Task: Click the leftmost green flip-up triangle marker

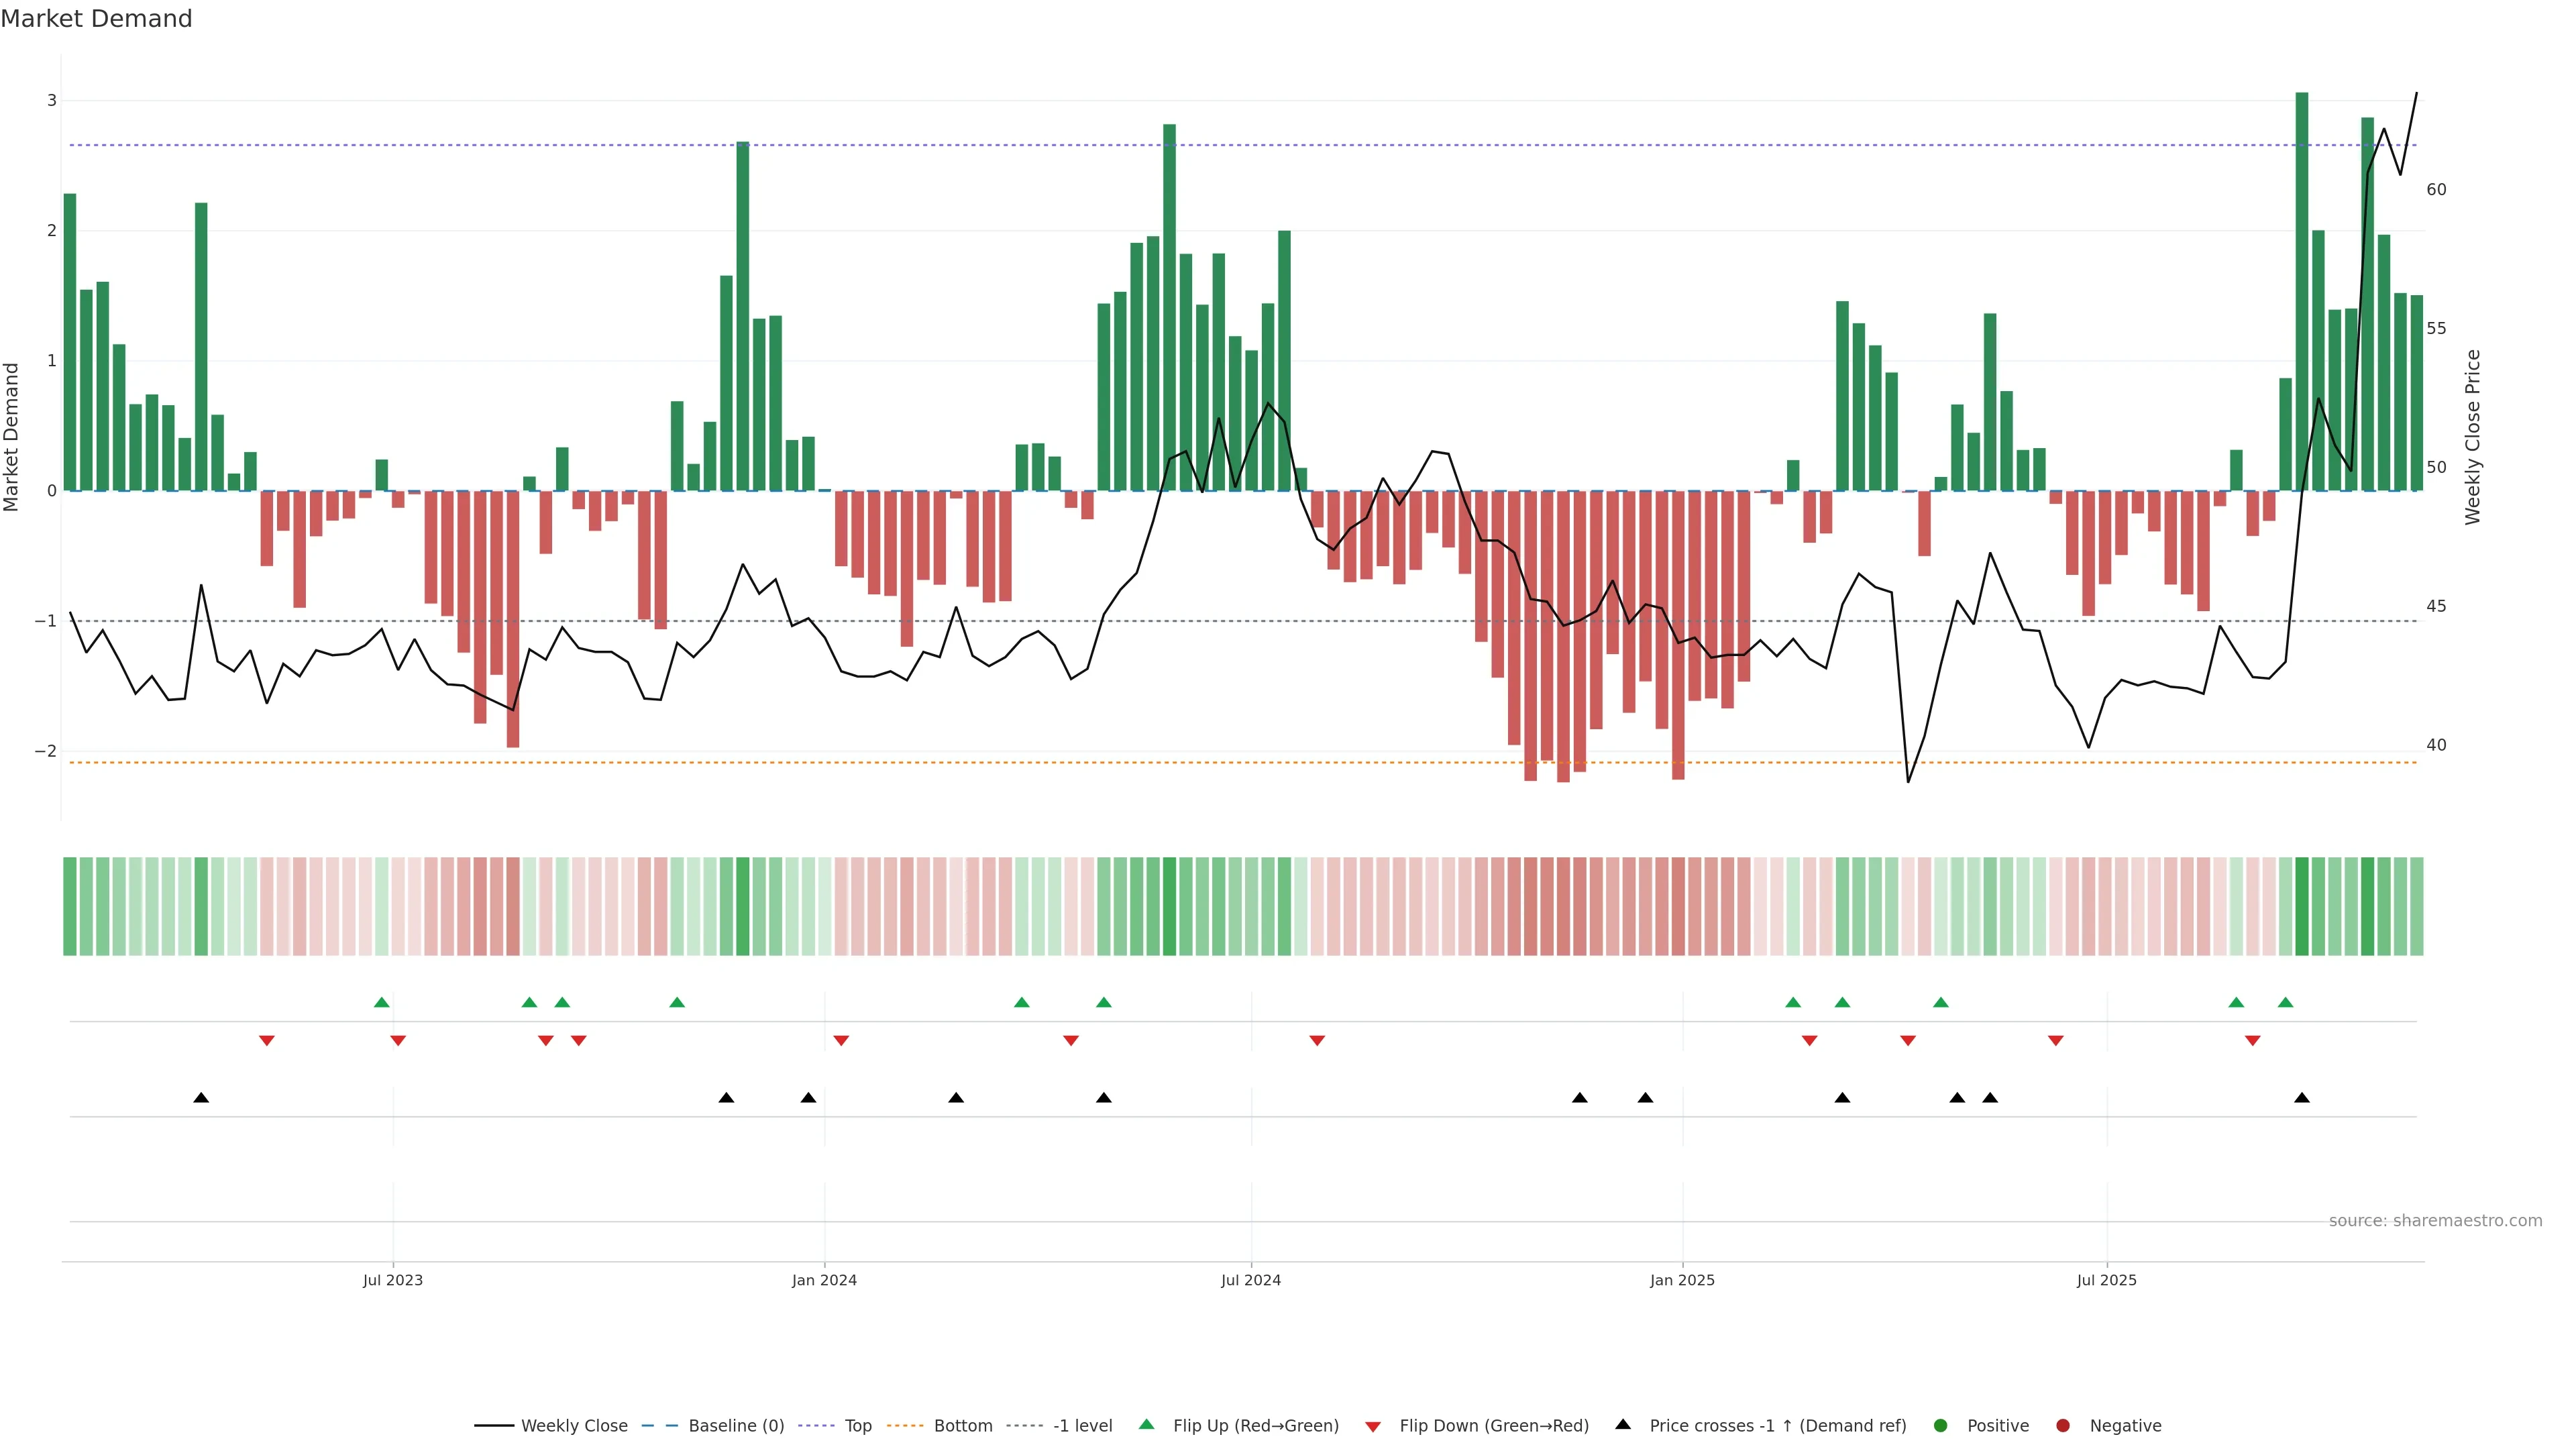Action: coord(381,1002)
